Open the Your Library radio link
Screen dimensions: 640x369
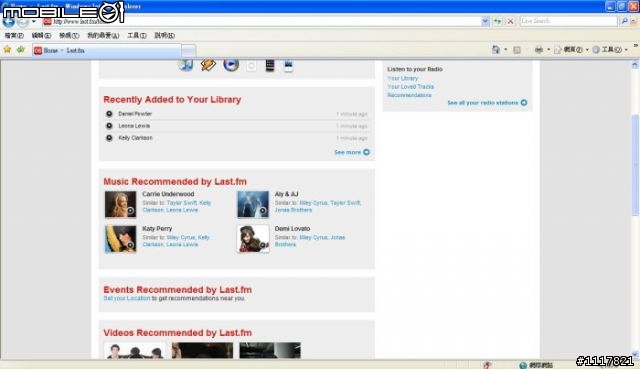[x=402, y=78]
